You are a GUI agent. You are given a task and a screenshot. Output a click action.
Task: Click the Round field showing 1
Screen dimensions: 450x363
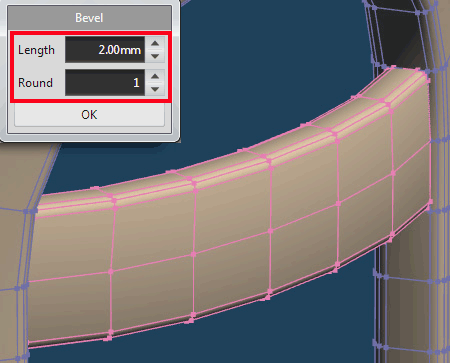(105, 82)
